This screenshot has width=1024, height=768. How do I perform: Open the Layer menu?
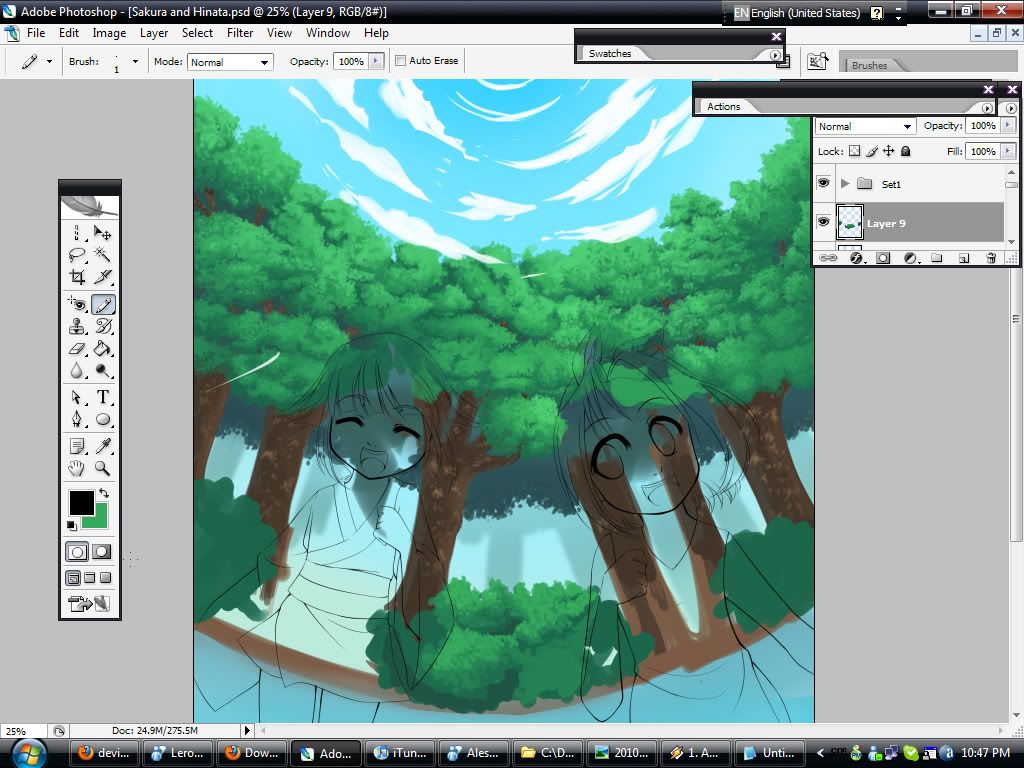coord(154,33)
